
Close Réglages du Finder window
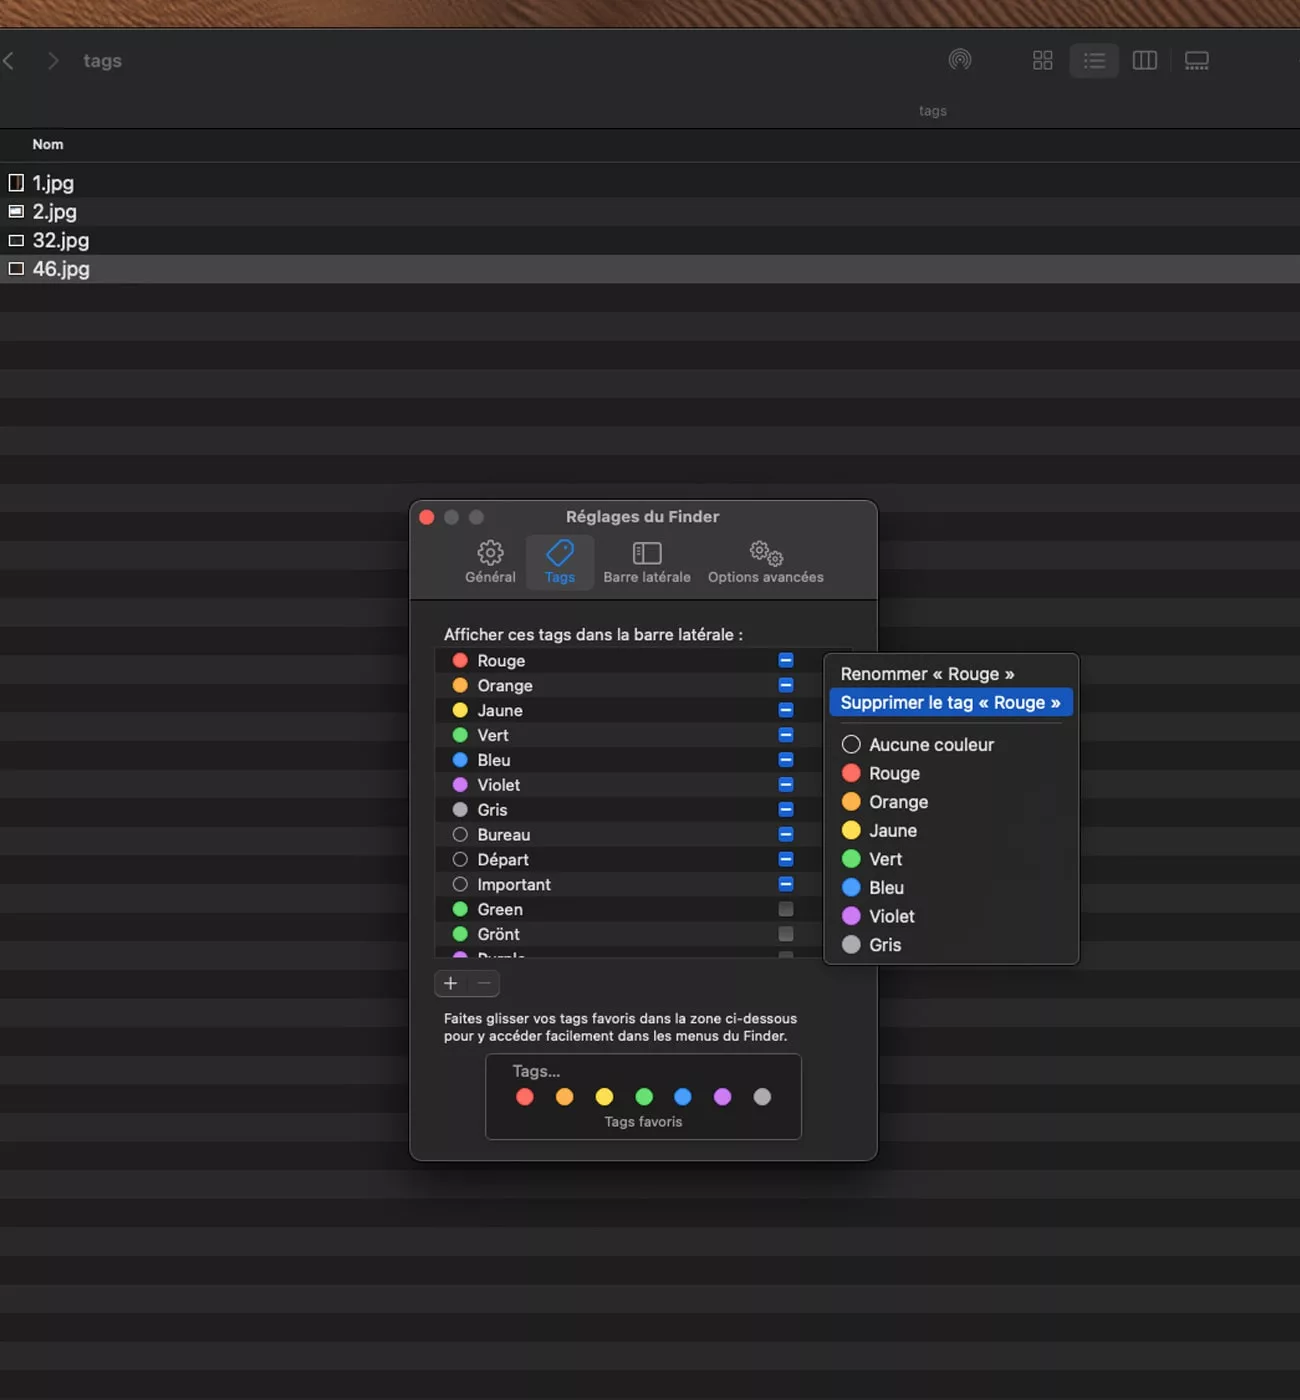(x=427, y=517)
